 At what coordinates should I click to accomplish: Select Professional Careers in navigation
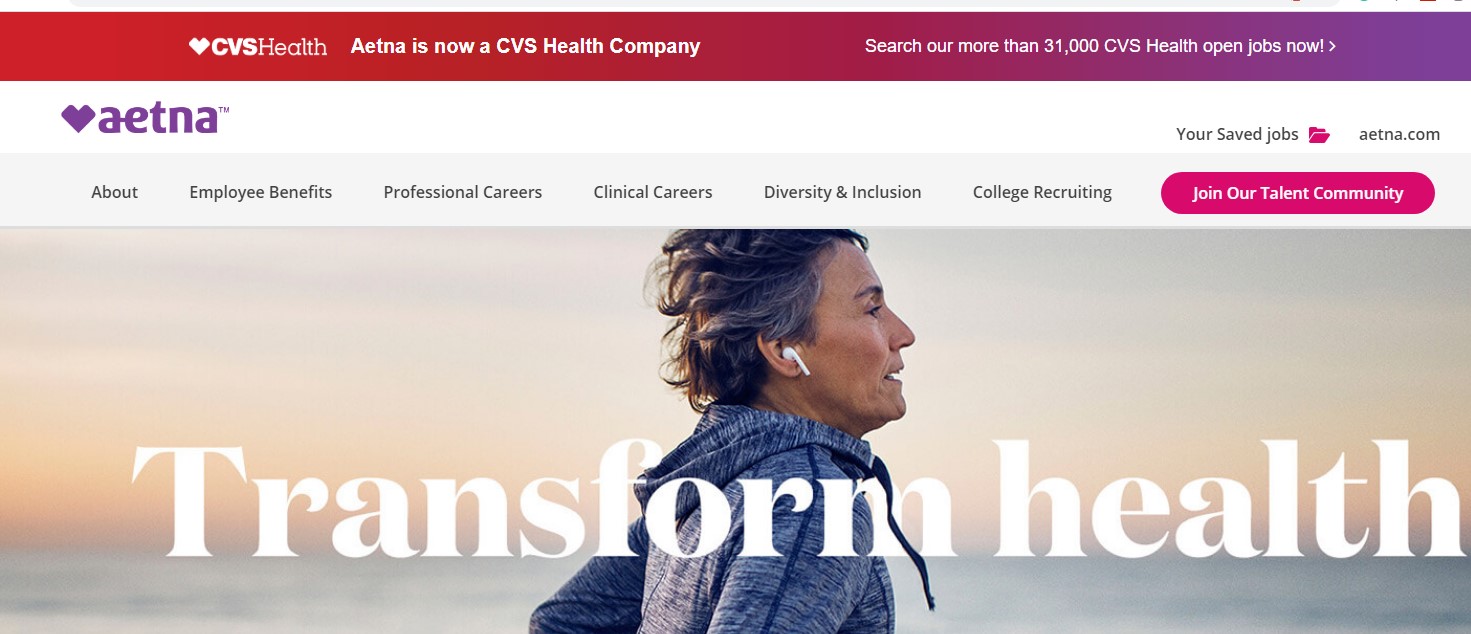click(463, 192)
